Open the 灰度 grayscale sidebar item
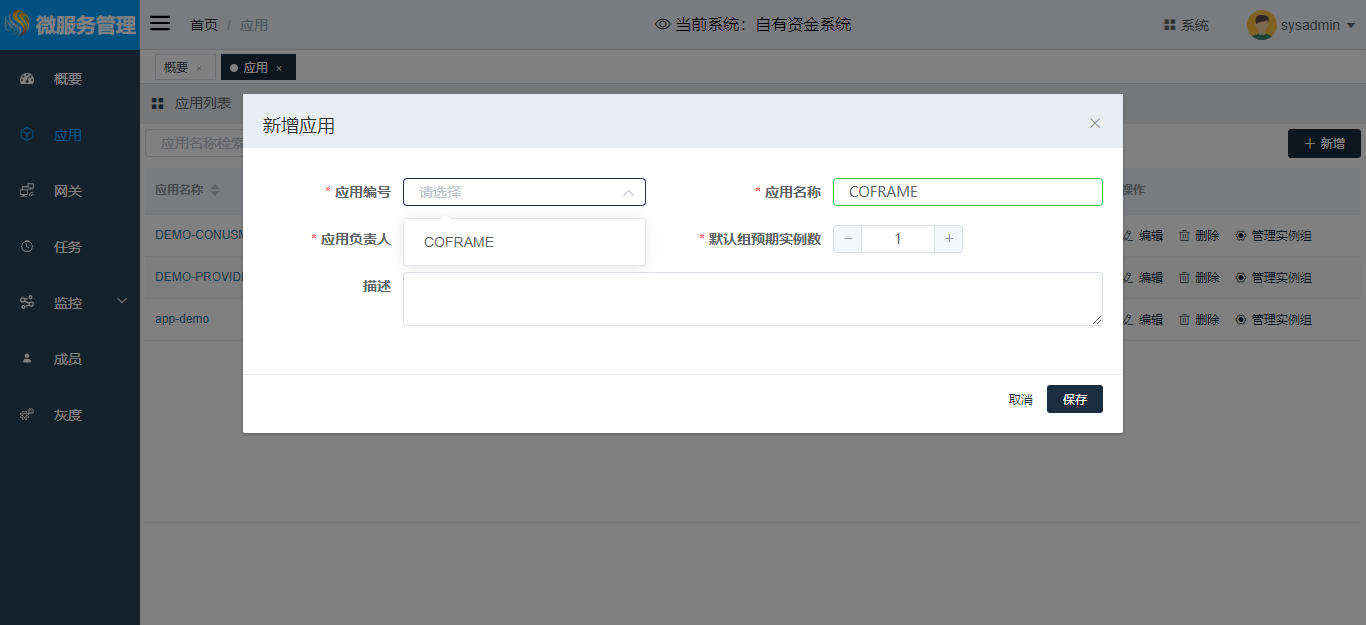This screenshot has height=625, width=1366. click(x=67, y=415)
